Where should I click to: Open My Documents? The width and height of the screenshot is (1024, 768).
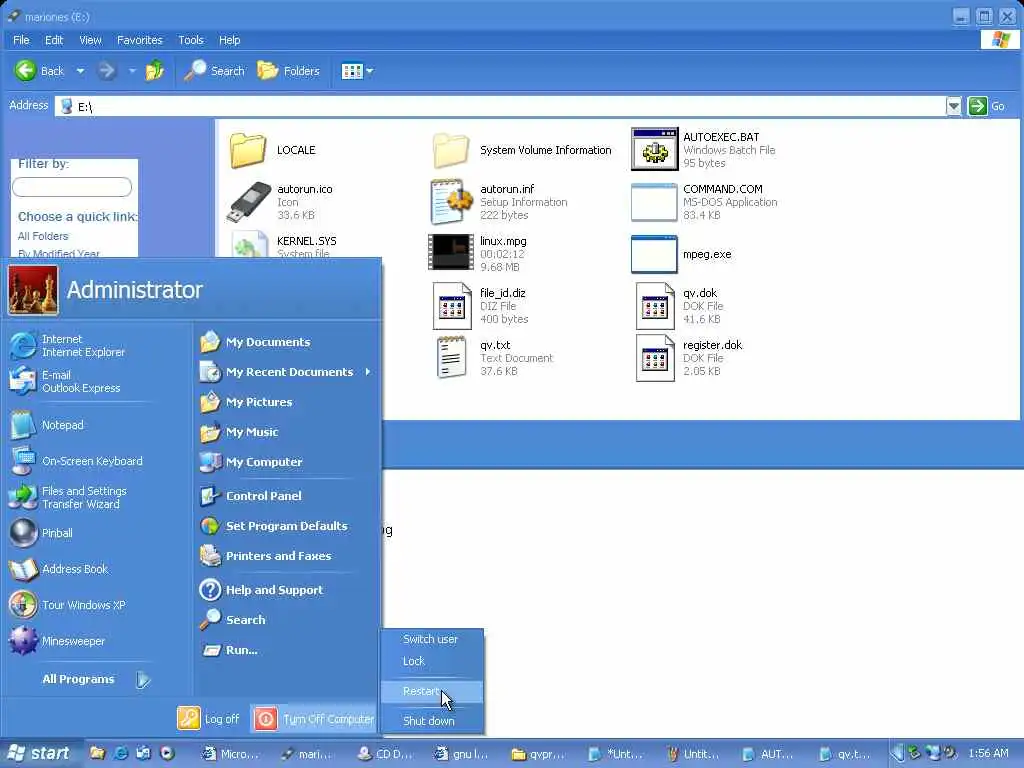(x=255, y=342)
